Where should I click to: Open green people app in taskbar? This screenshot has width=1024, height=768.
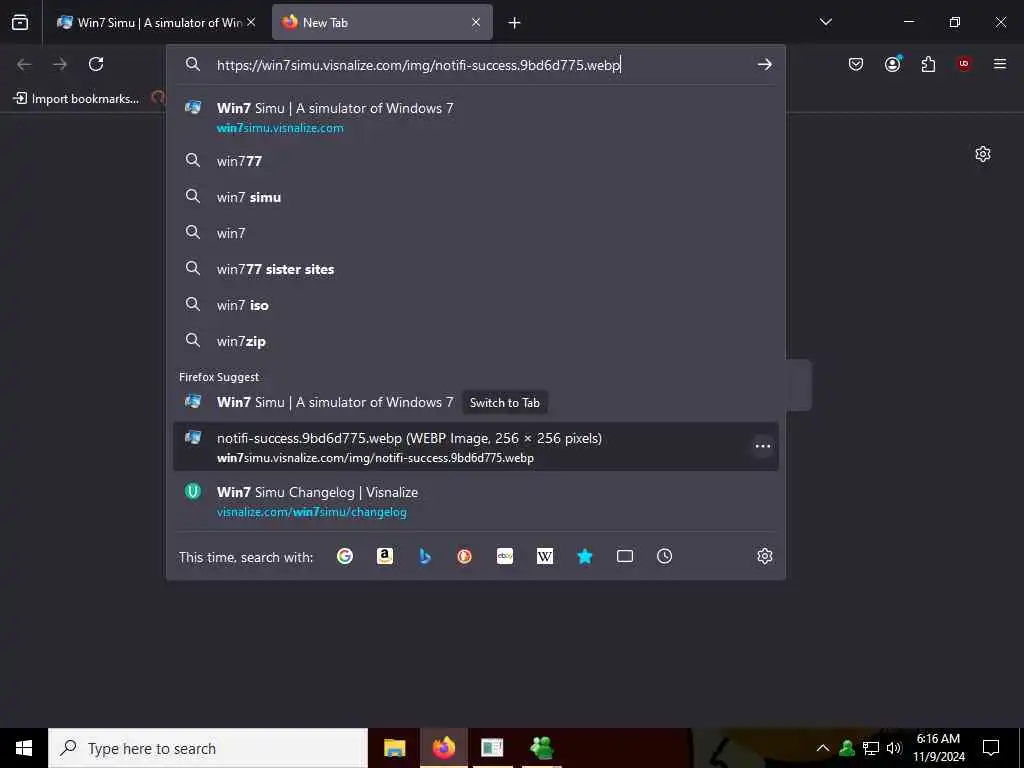[x=542, y=748]
